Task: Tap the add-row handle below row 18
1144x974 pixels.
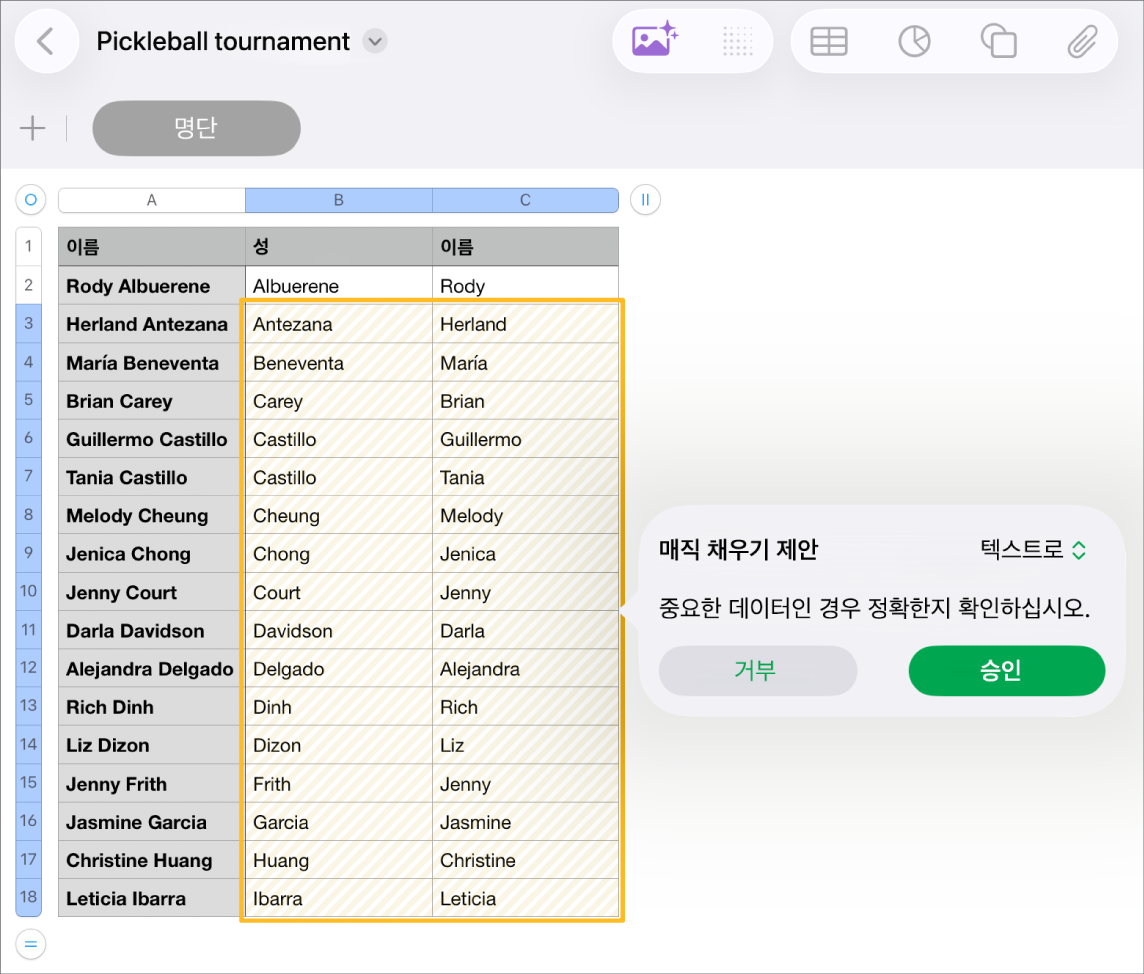Action: tap(31, 944)
